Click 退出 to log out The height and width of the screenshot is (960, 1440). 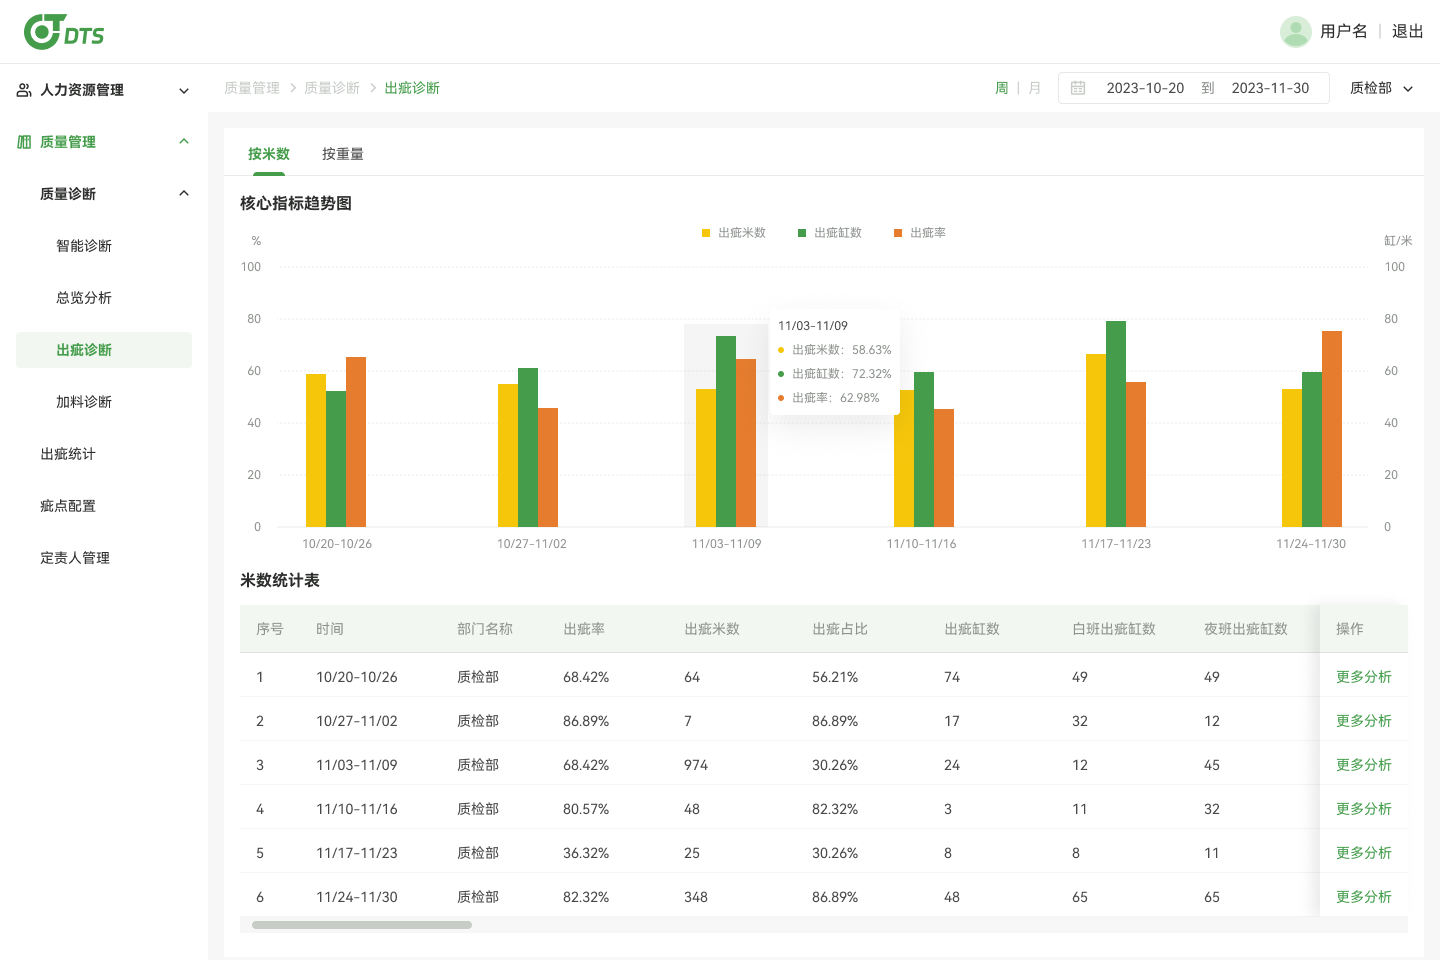coord(1408,31)
